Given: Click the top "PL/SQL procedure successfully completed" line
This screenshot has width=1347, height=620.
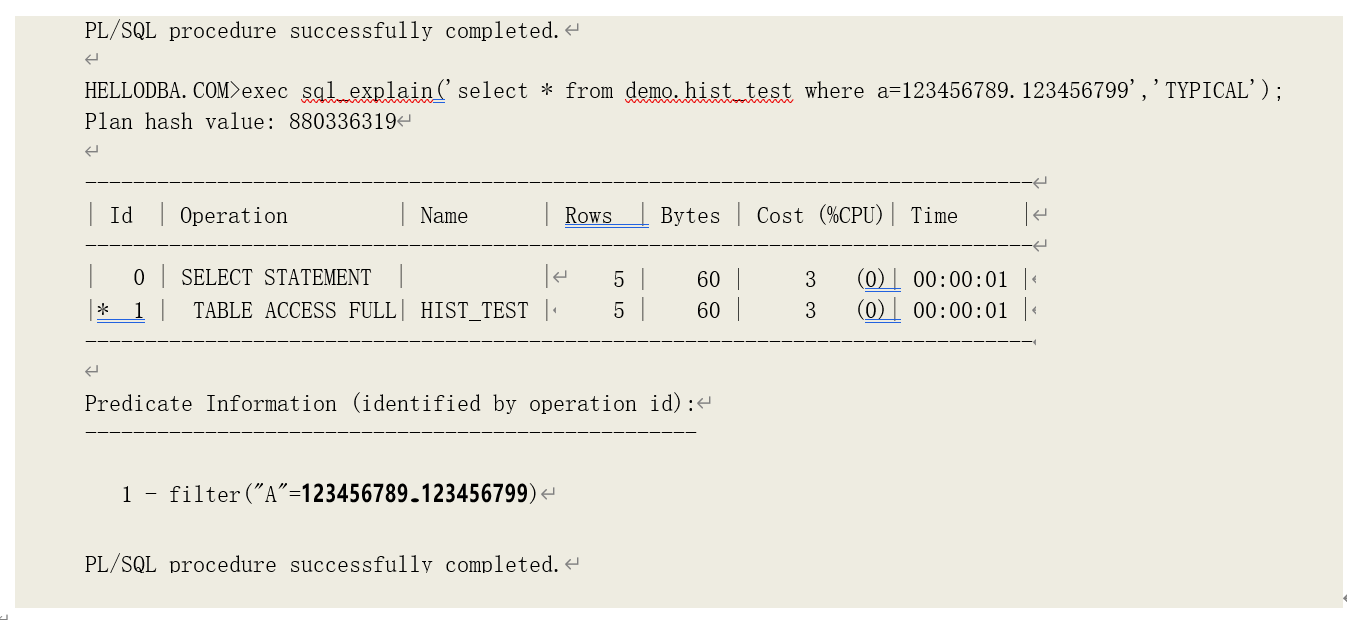Looking at the screenshot, I should pos(321,31).
